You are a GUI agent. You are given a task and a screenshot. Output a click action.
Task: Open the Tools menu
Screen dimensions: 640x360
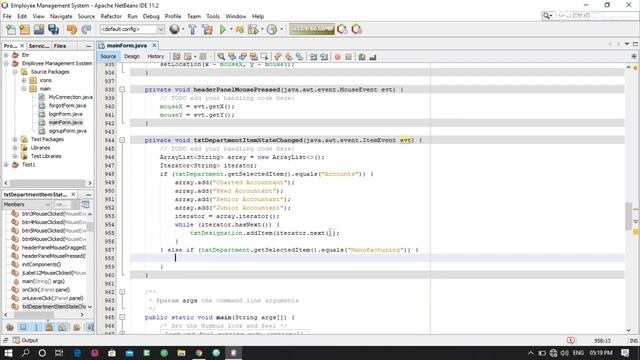[213, 16]
